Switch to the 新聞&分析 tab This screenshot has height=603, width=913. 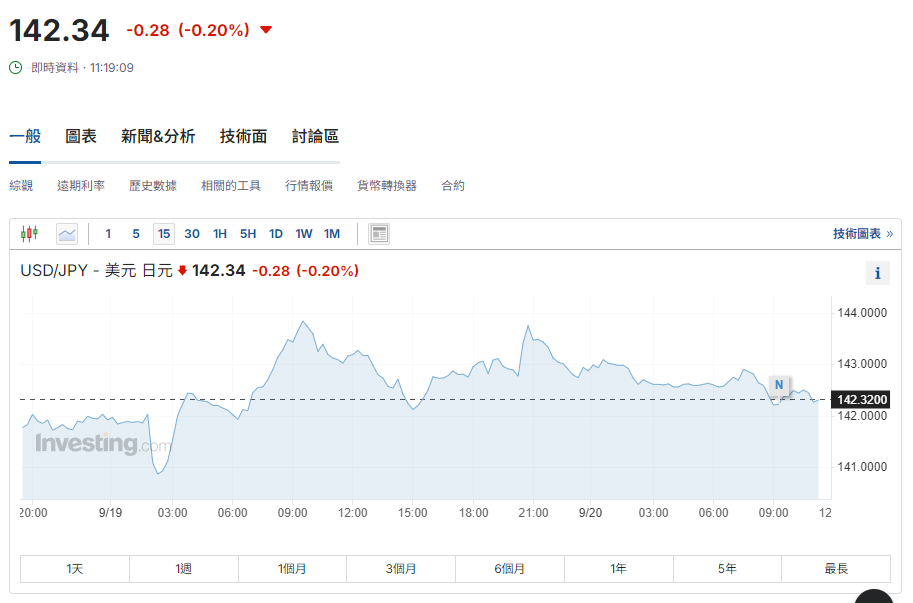pyautogui.click(x=158, y=137)
